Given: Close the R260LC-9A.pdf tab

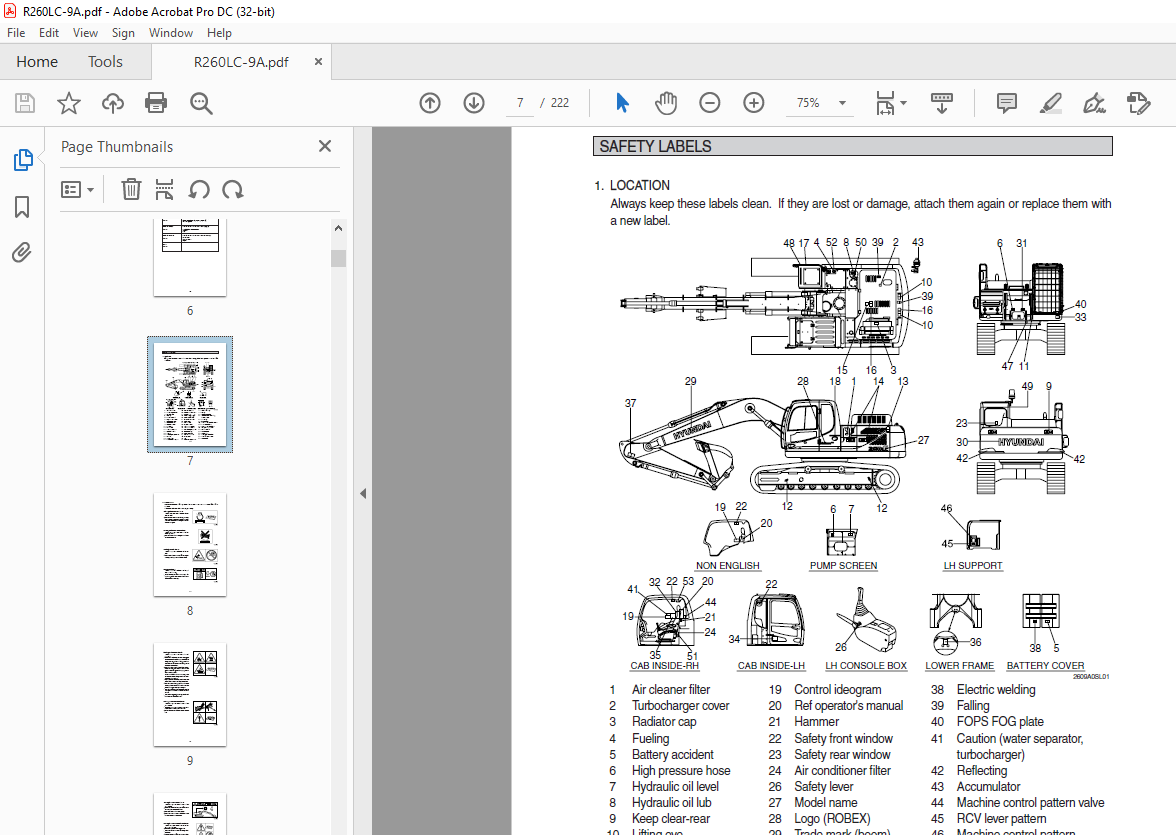Looking at the screenshot, I should point(318,62).
